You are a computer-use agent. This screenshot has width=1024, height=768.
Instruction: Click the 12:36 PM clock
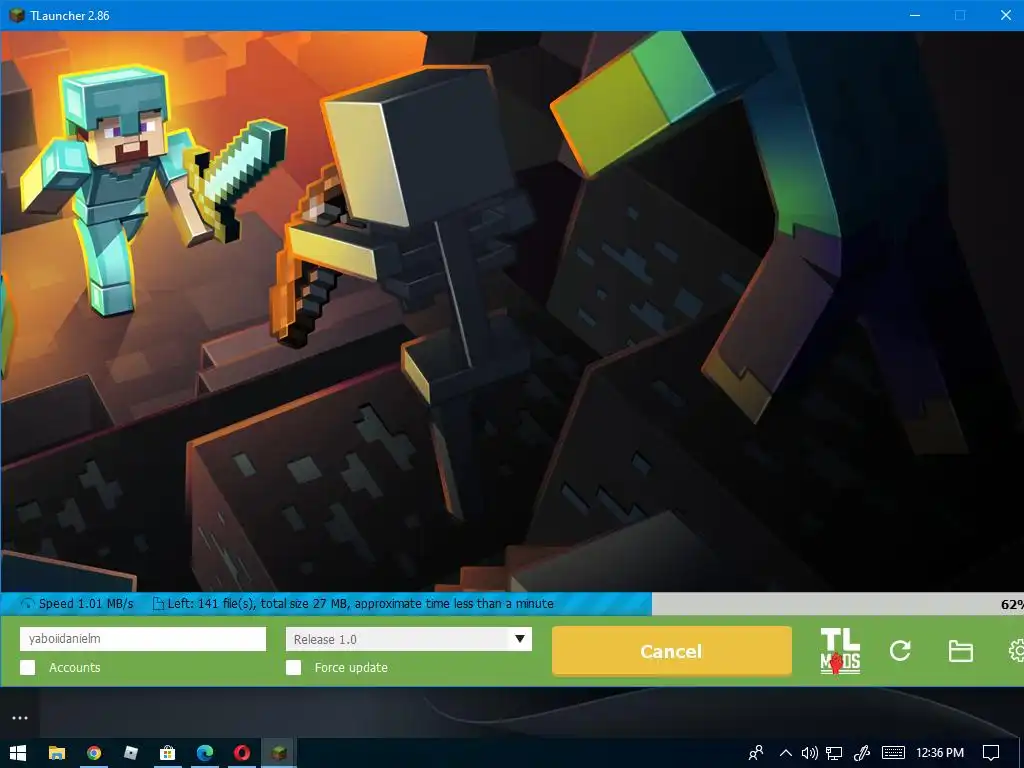click(x=940, y=753)
